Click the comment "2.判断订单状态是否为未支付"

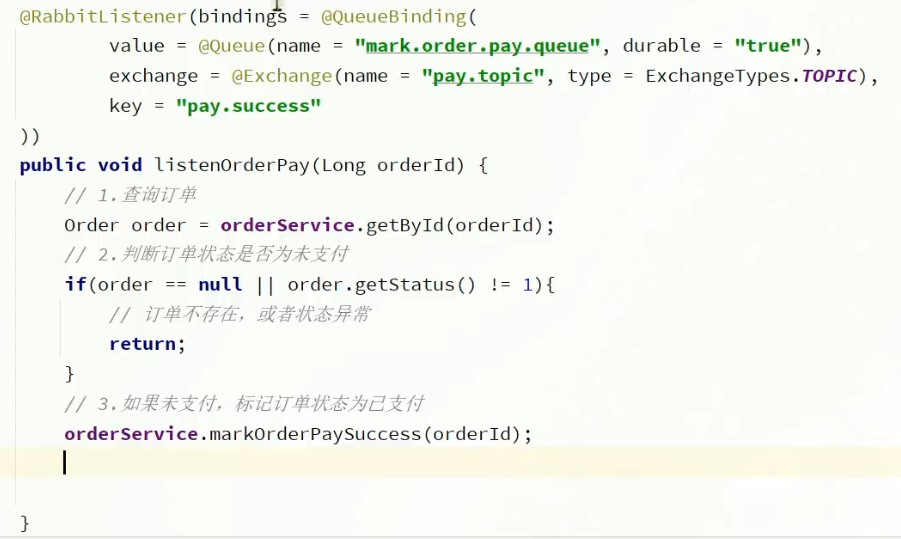tap(206, 255)
